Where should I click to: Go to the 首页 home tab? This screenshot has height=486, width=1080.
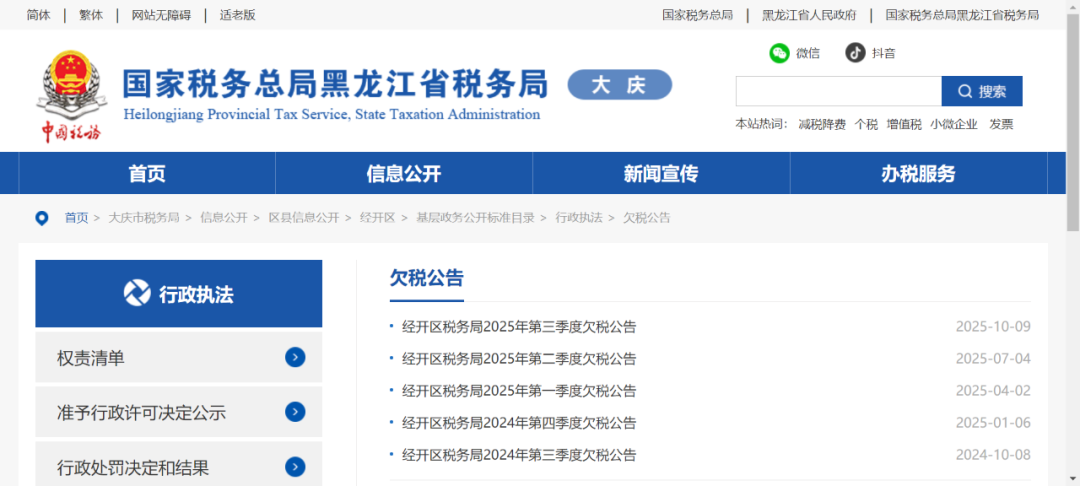147,173
